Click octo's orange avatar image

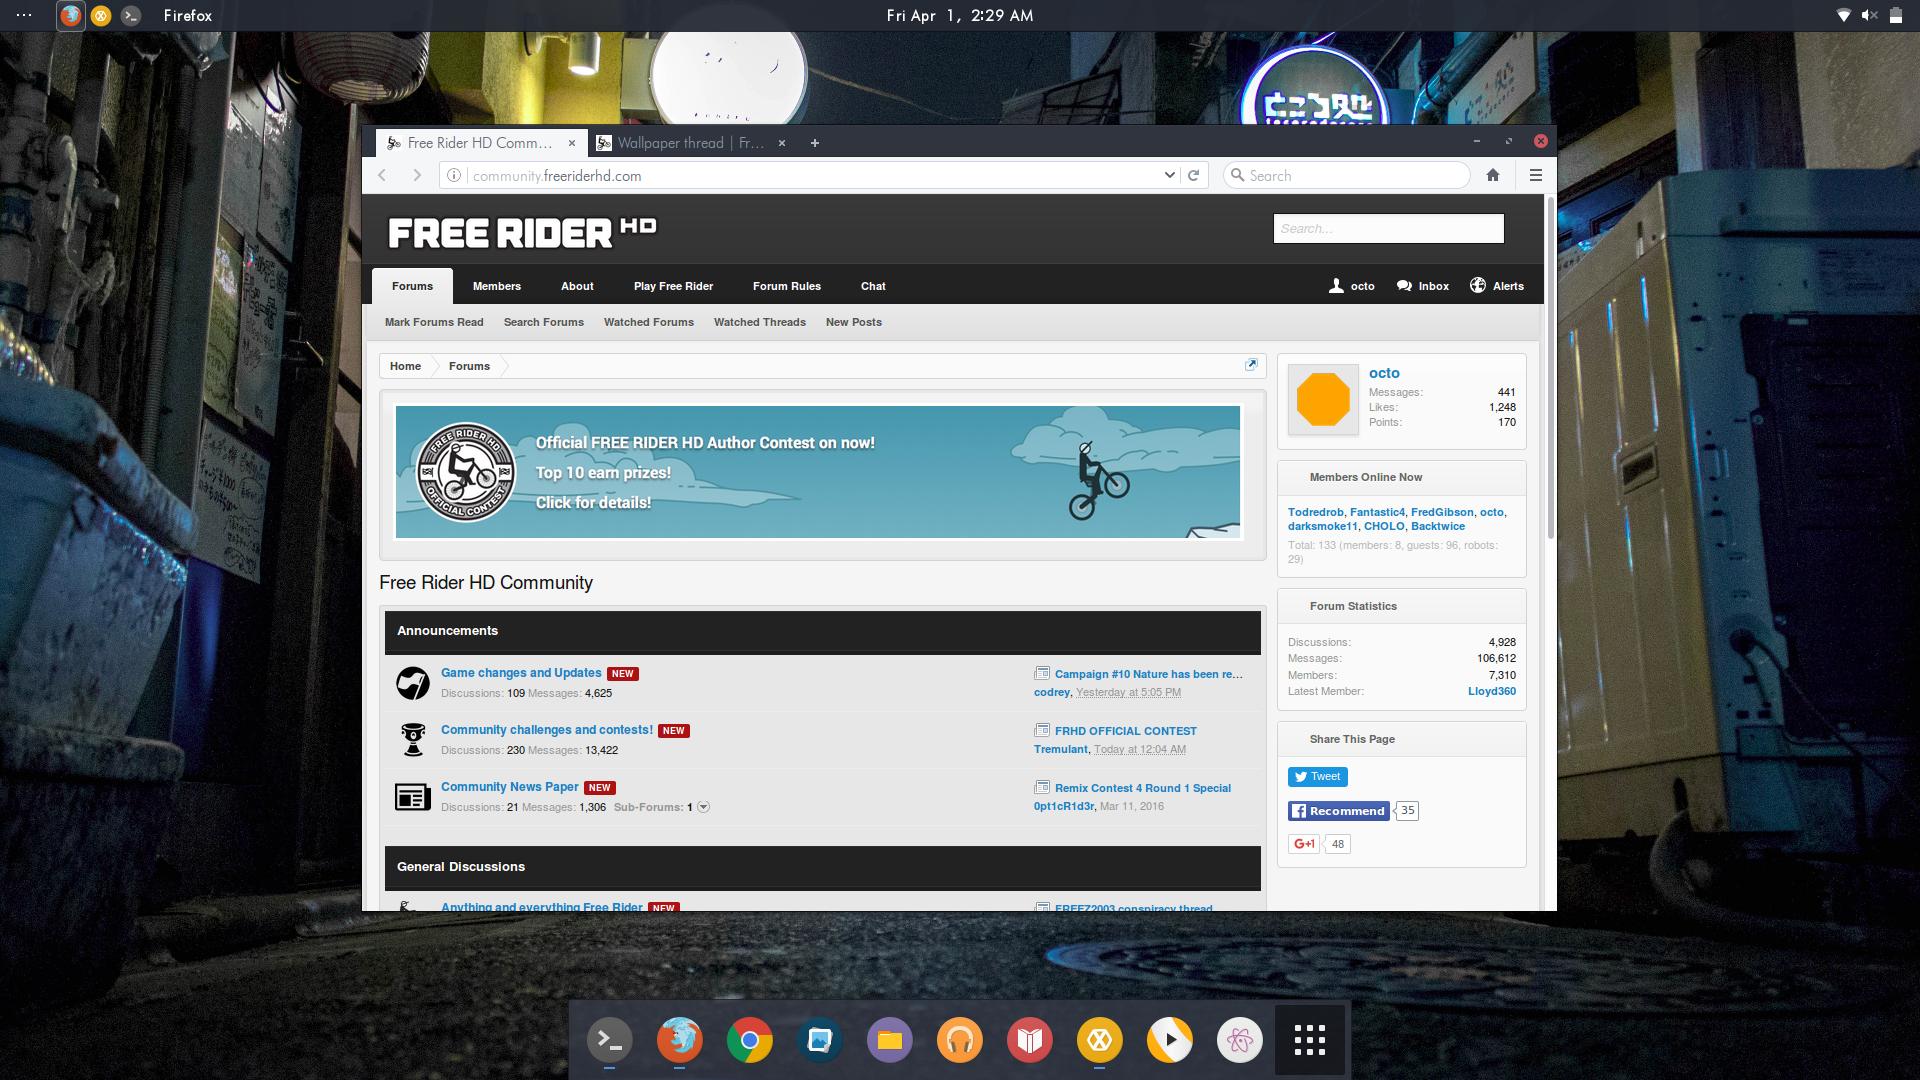[x=1323, y=399]
